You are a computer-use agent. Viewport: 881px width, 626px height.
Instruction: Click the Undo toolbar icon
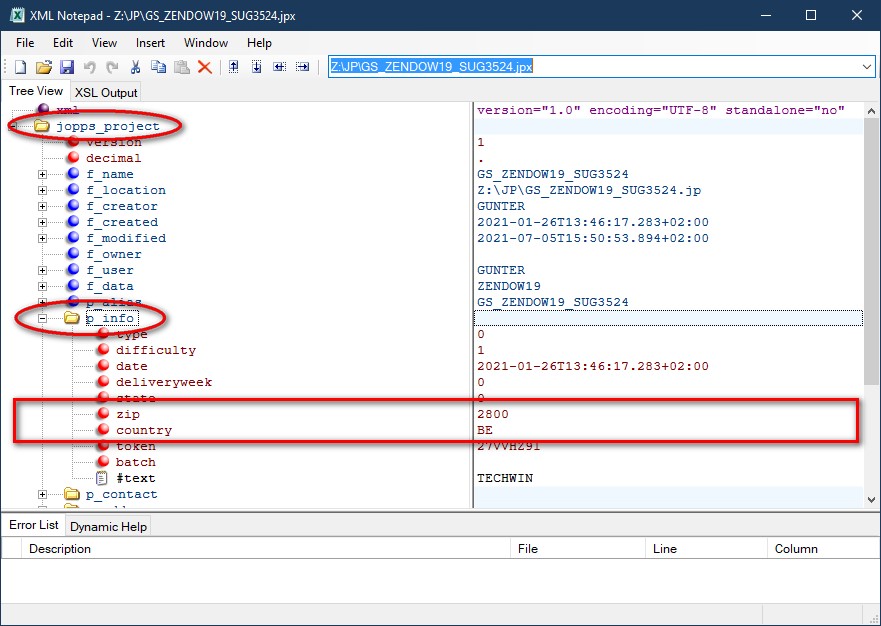[89, 67]
